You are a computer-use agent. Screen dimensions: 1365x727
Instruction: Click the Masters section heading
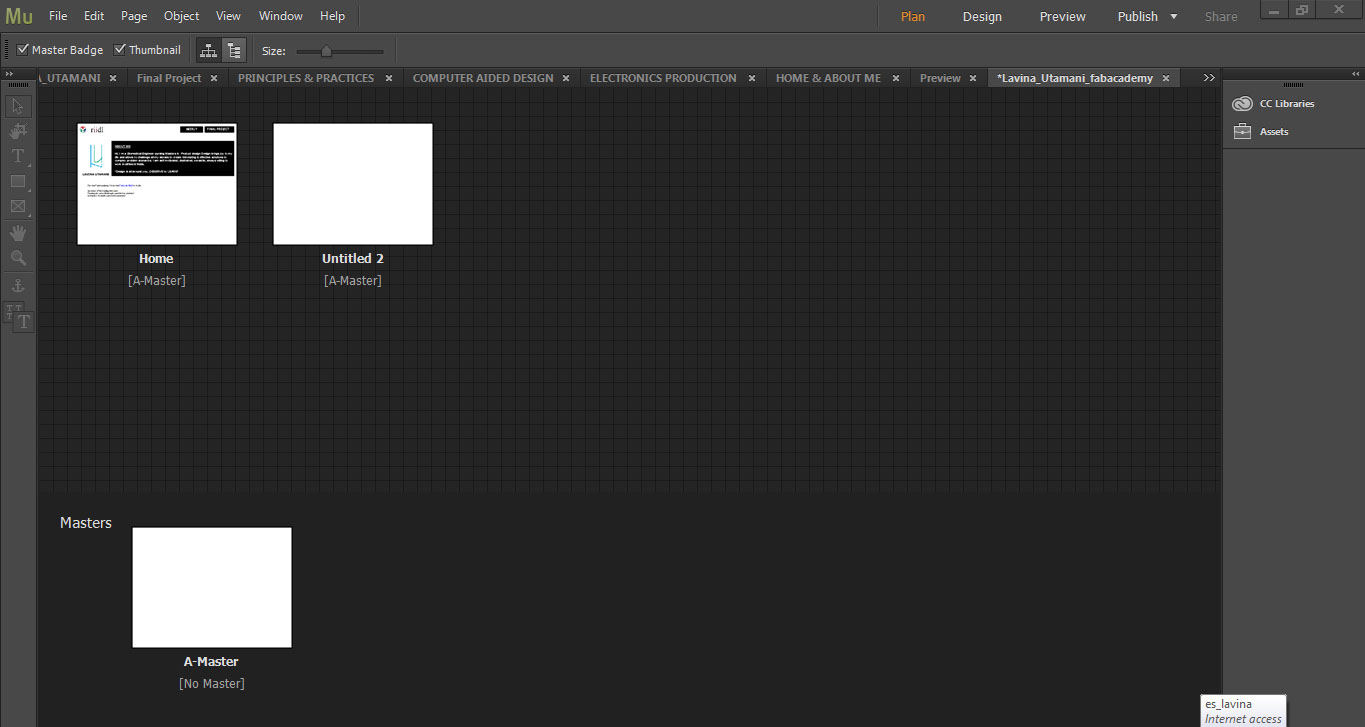pos(86,523)
